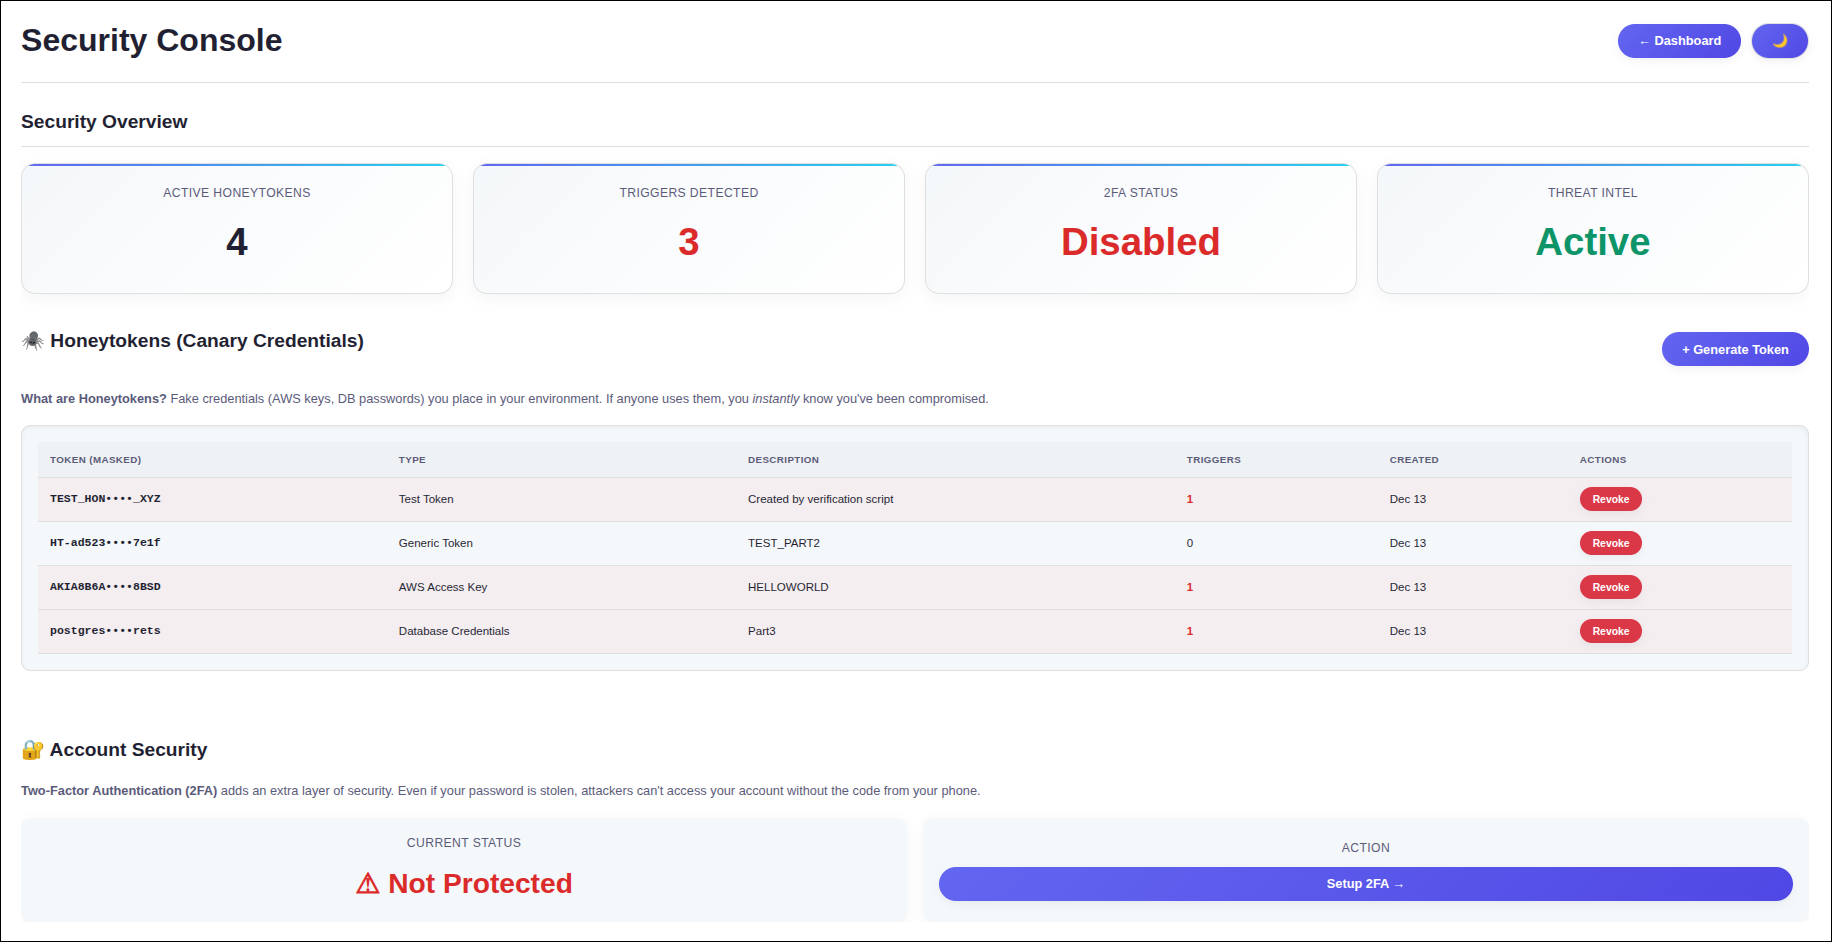Select the Threat Intel Active card

point(1593,229)
